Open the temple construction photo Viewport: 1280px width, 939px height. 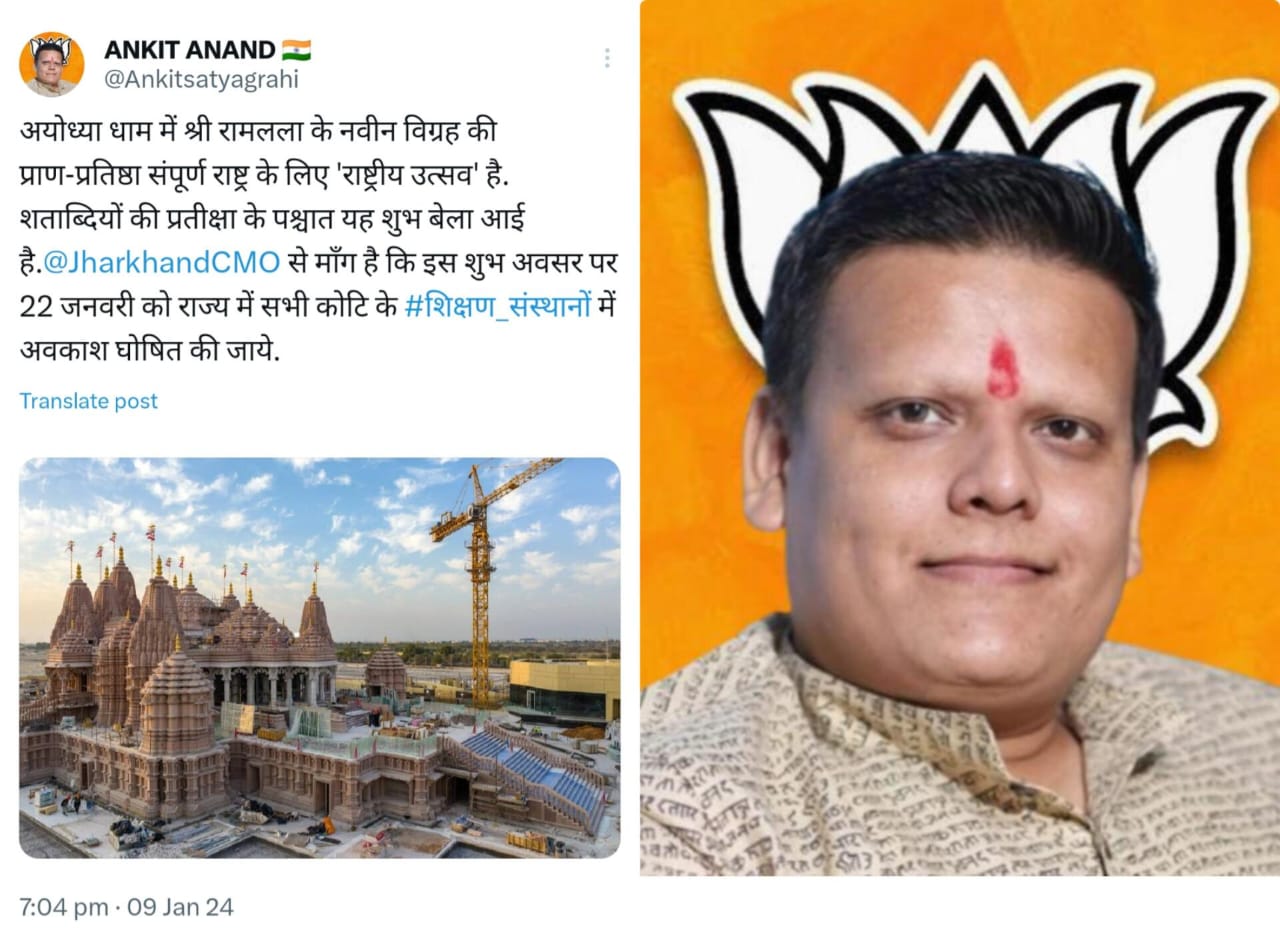coord(319,658)
